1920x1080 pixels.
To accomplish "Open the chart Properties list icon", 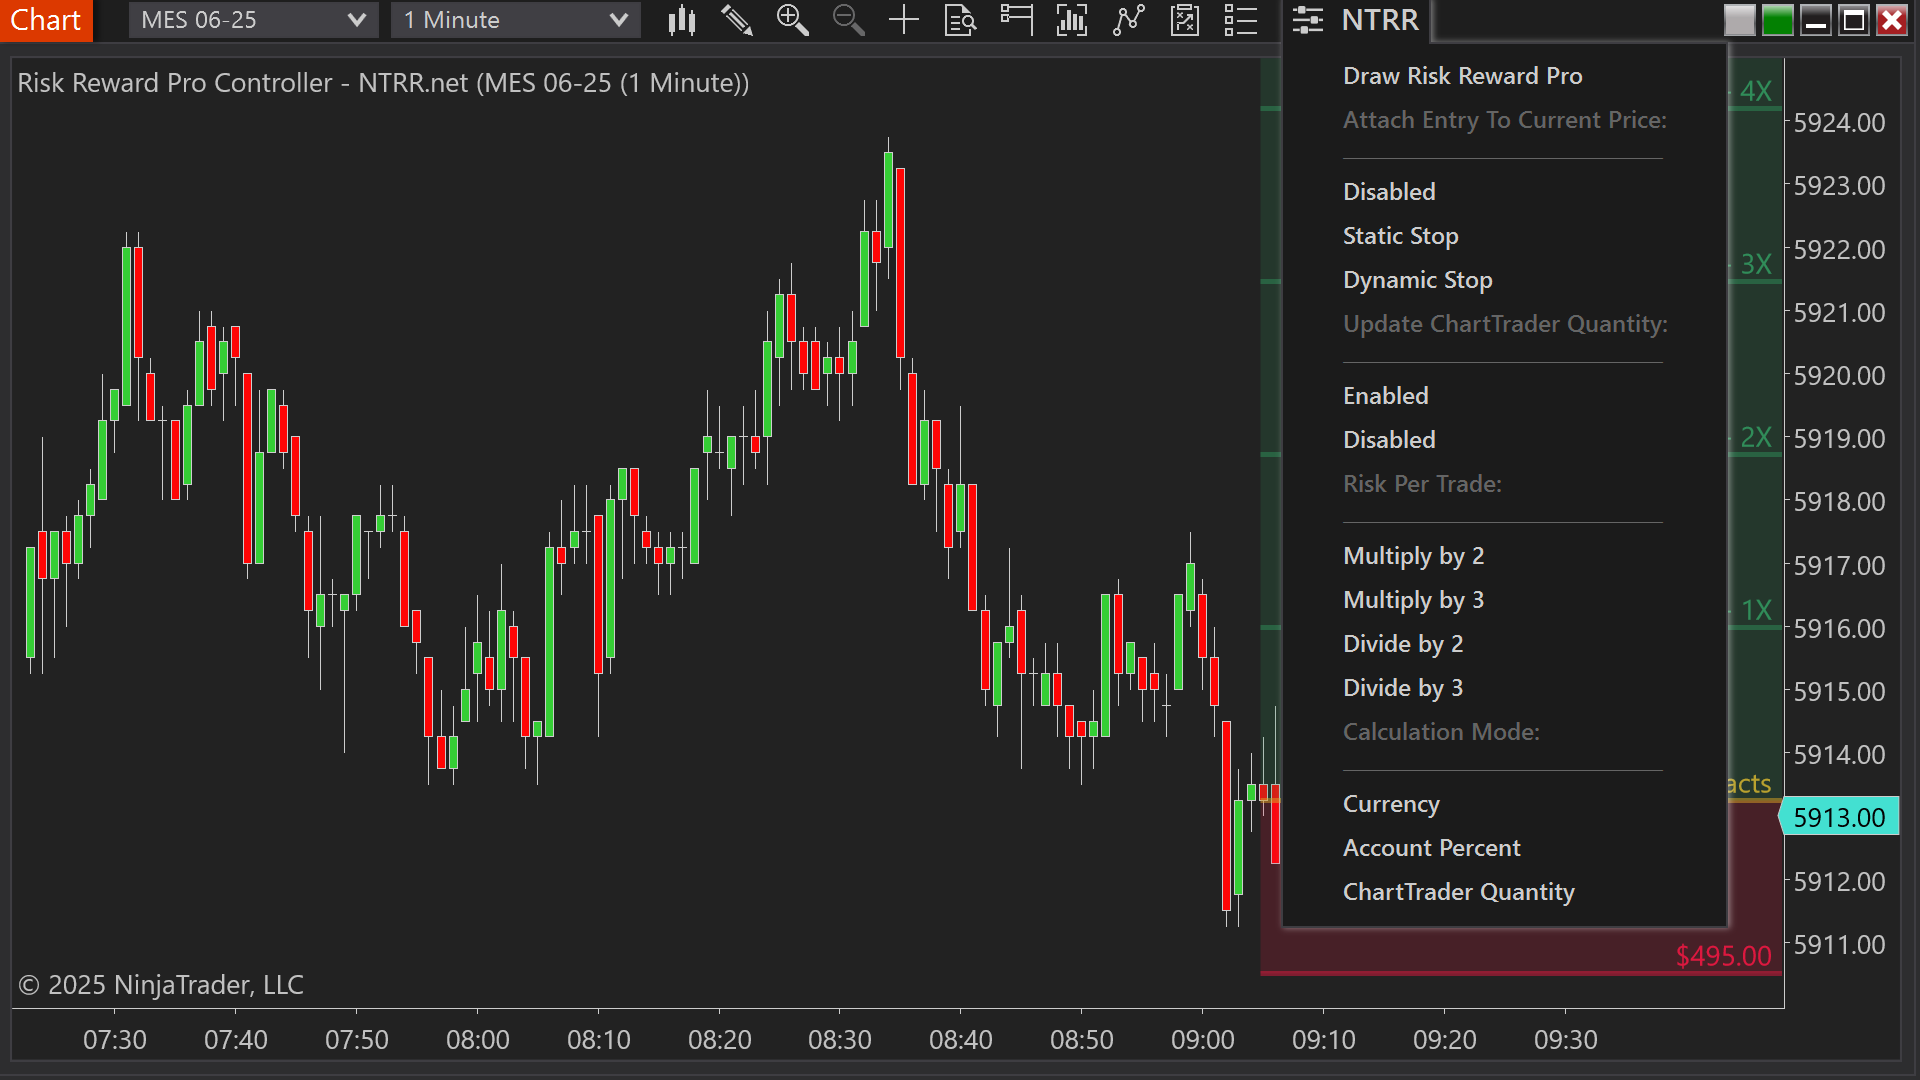I will click(1240, 20).
